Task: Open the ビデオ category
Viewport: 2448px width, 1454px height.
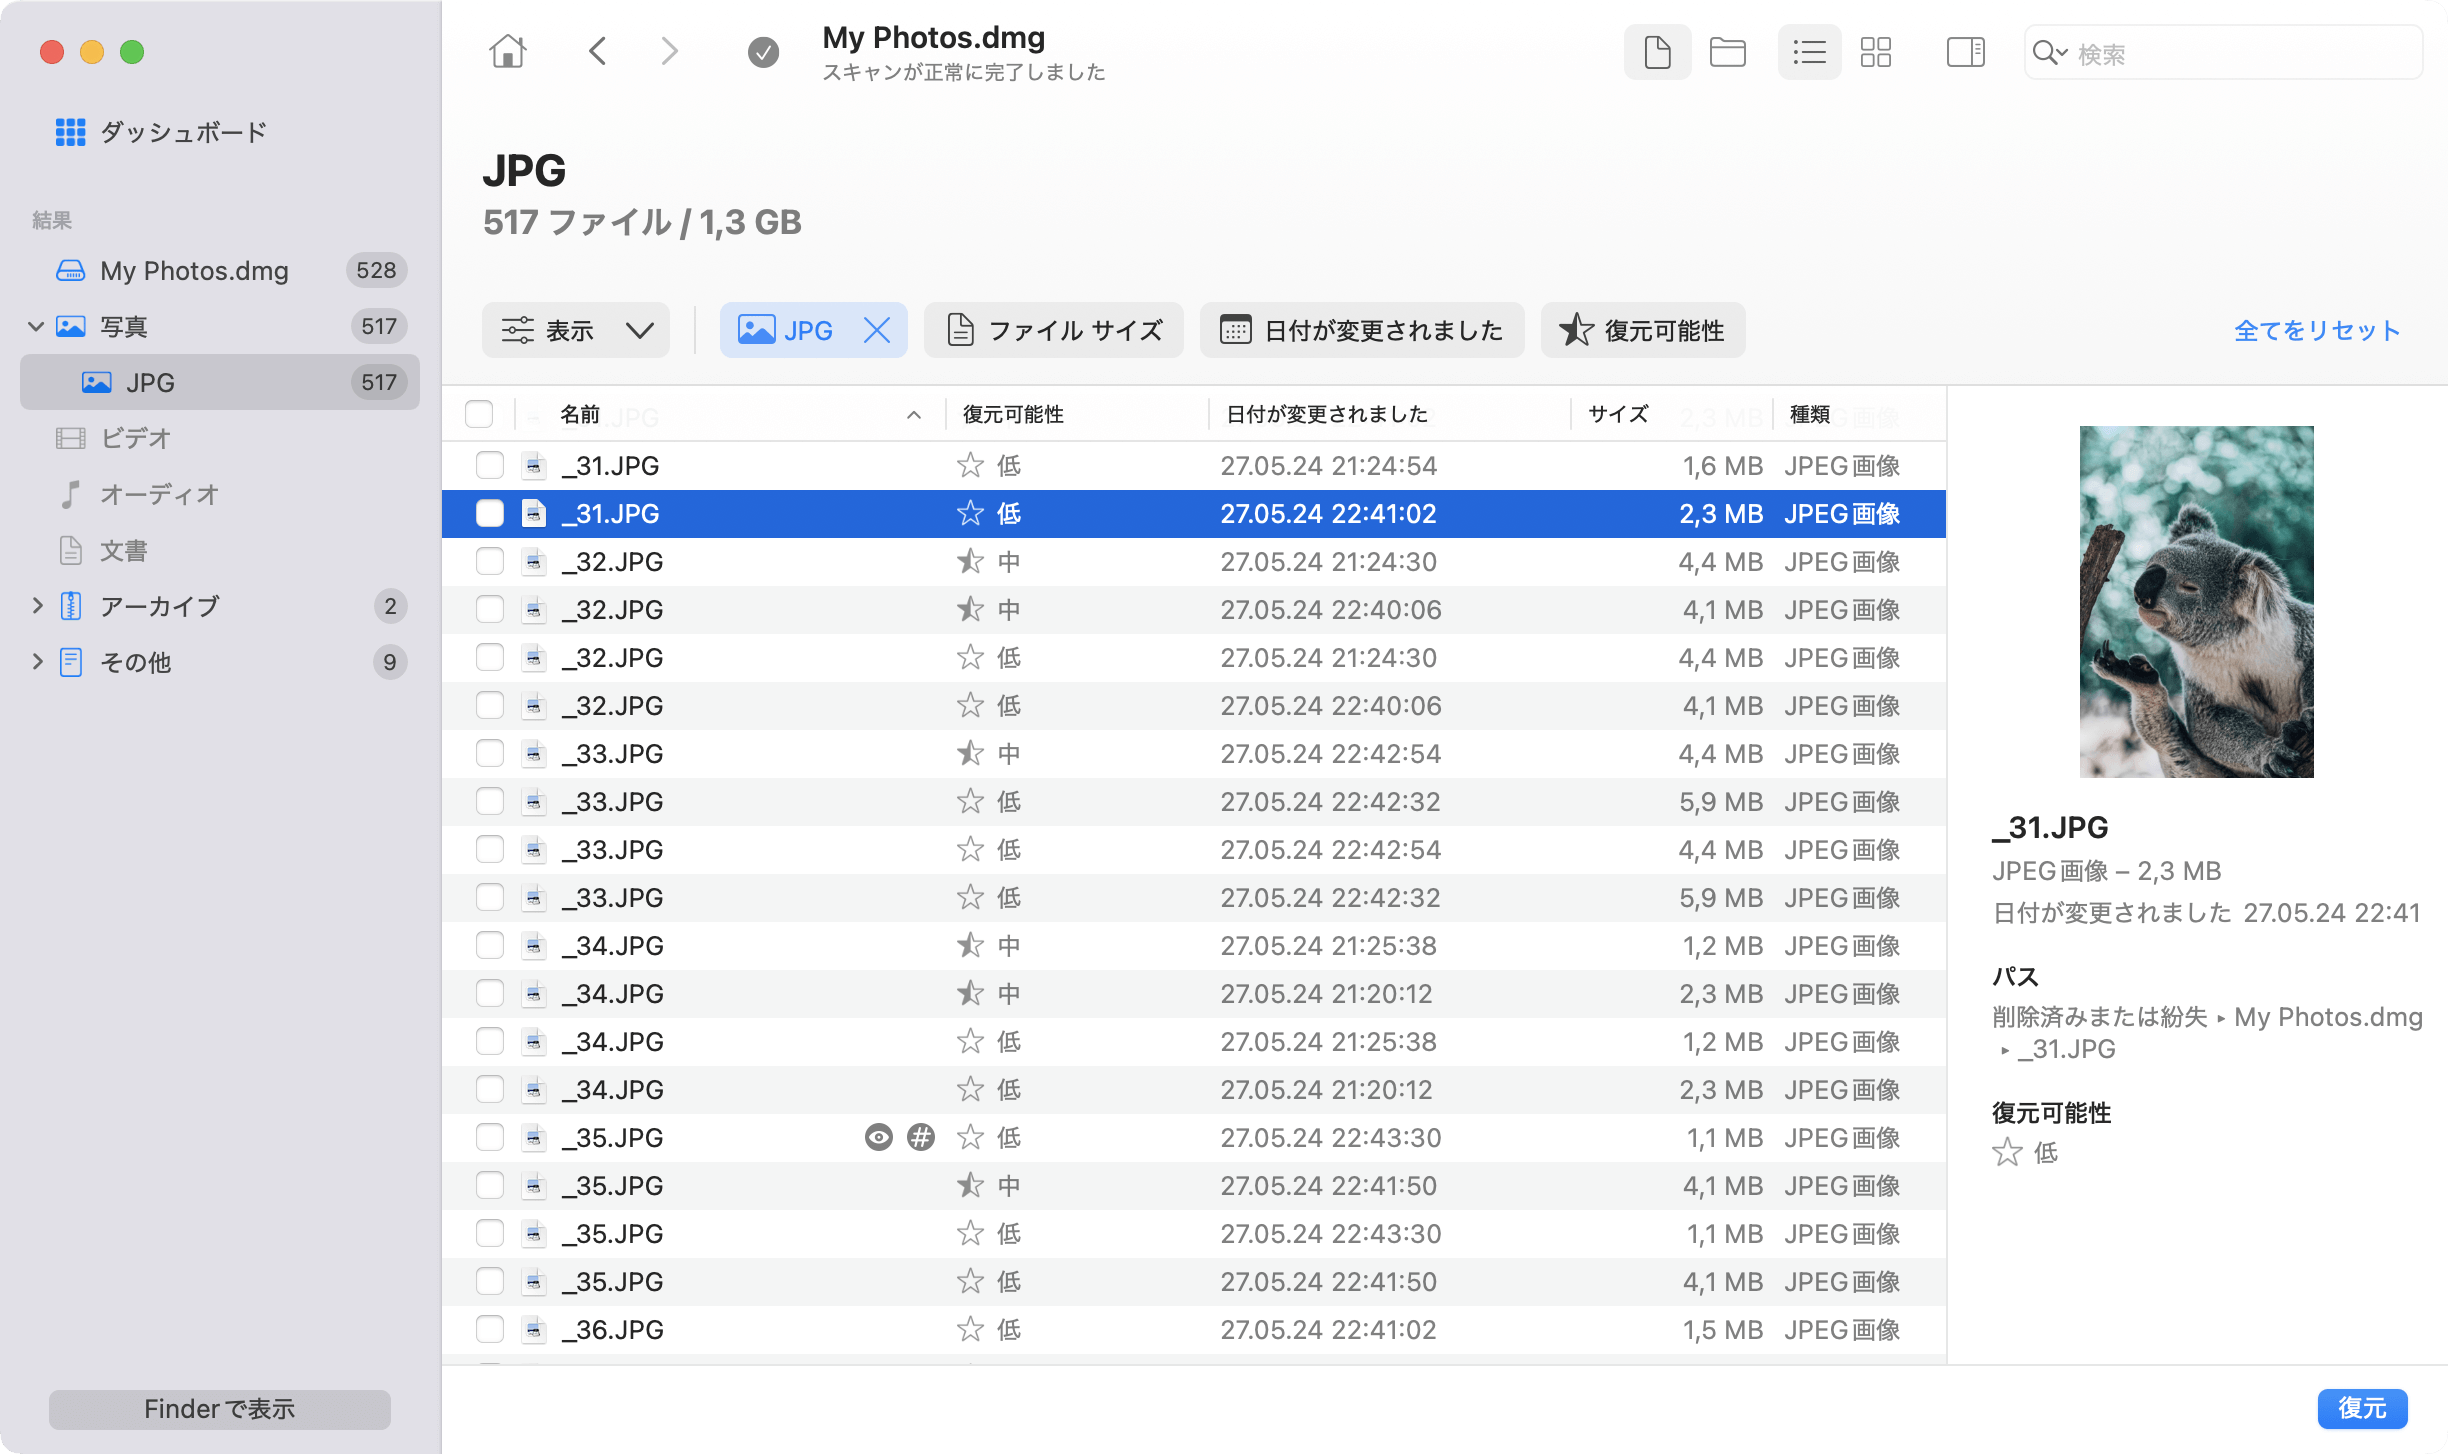Action: coord(219,438)
